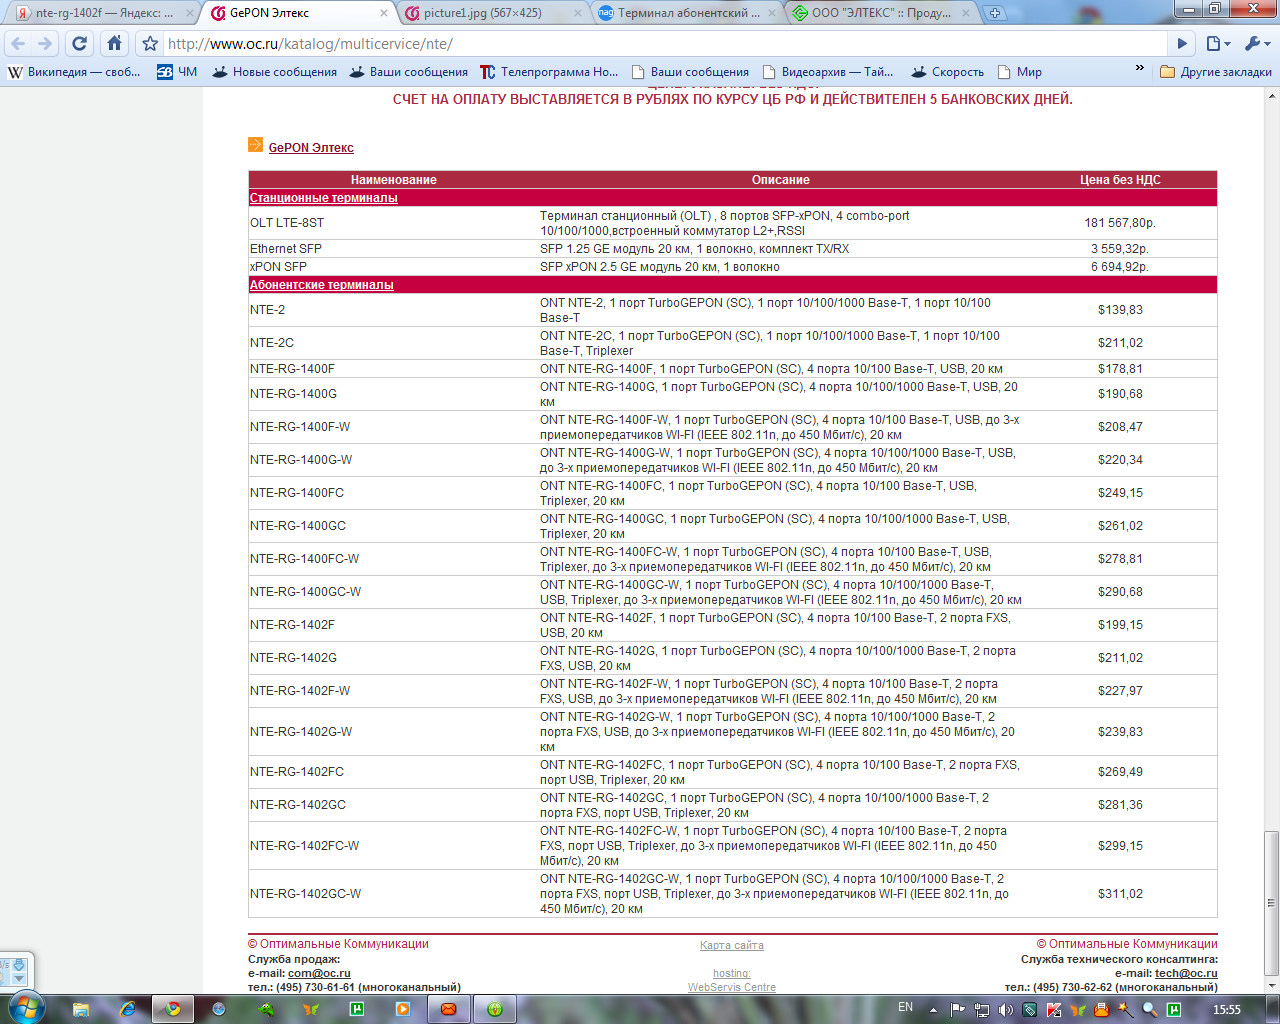The image size is (1280, 1024).
Task: Click the Go arrow beside the address bar
Action: click(x=1182, y=44)
